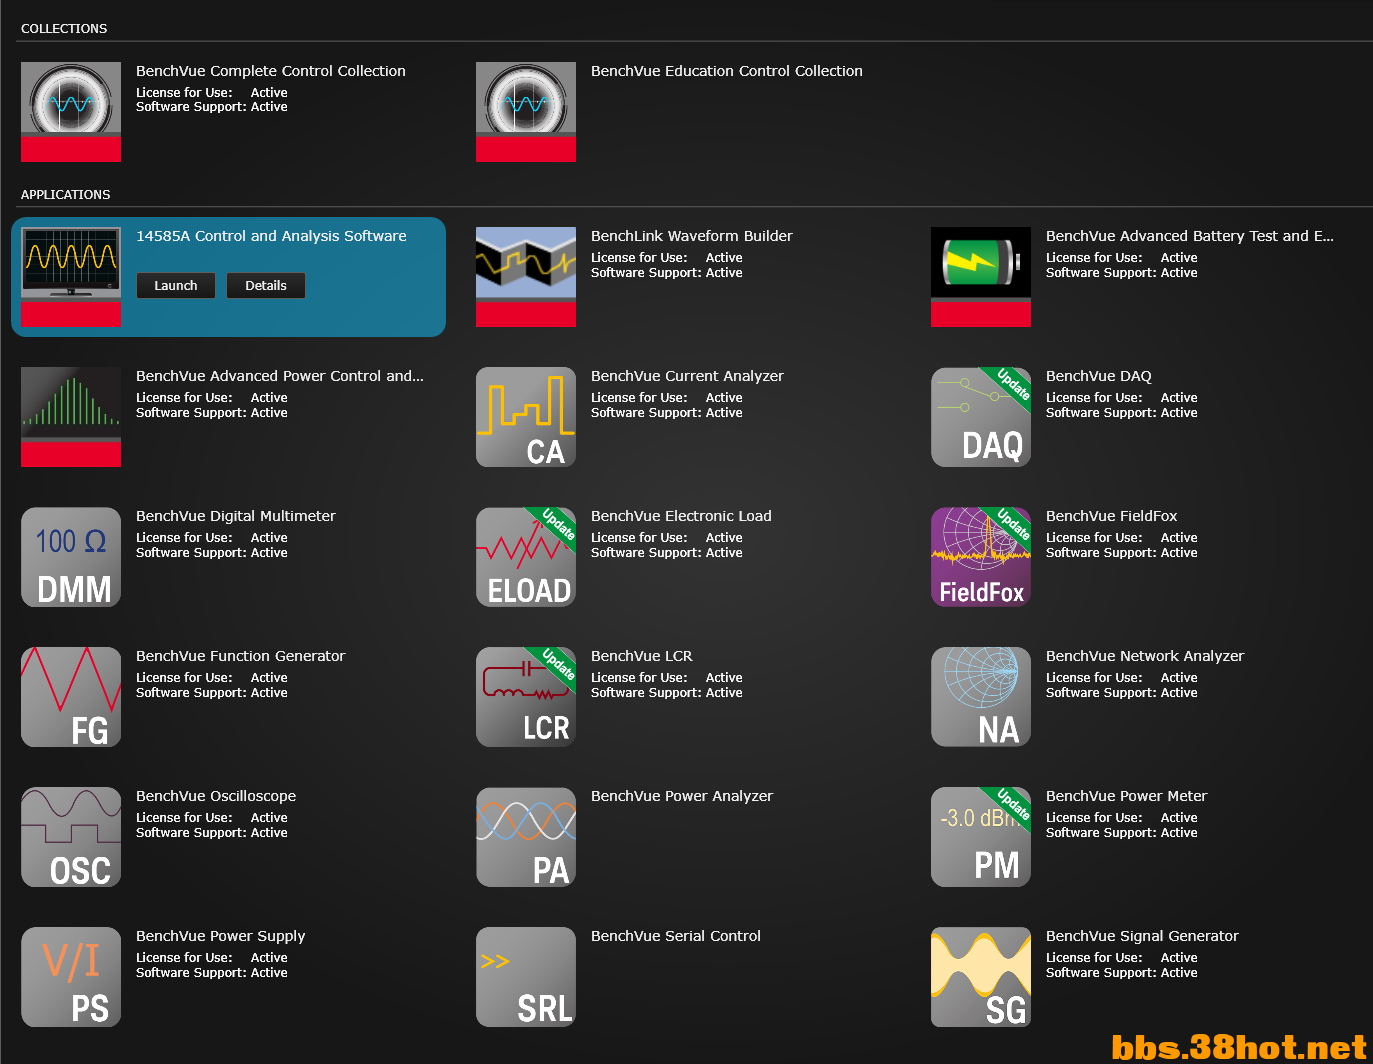Viewport: 1373px width, 1064px height.
Task: Click the BenchVue Education Control Collection title
Action: pyautogui.click(x=726, y=71)
